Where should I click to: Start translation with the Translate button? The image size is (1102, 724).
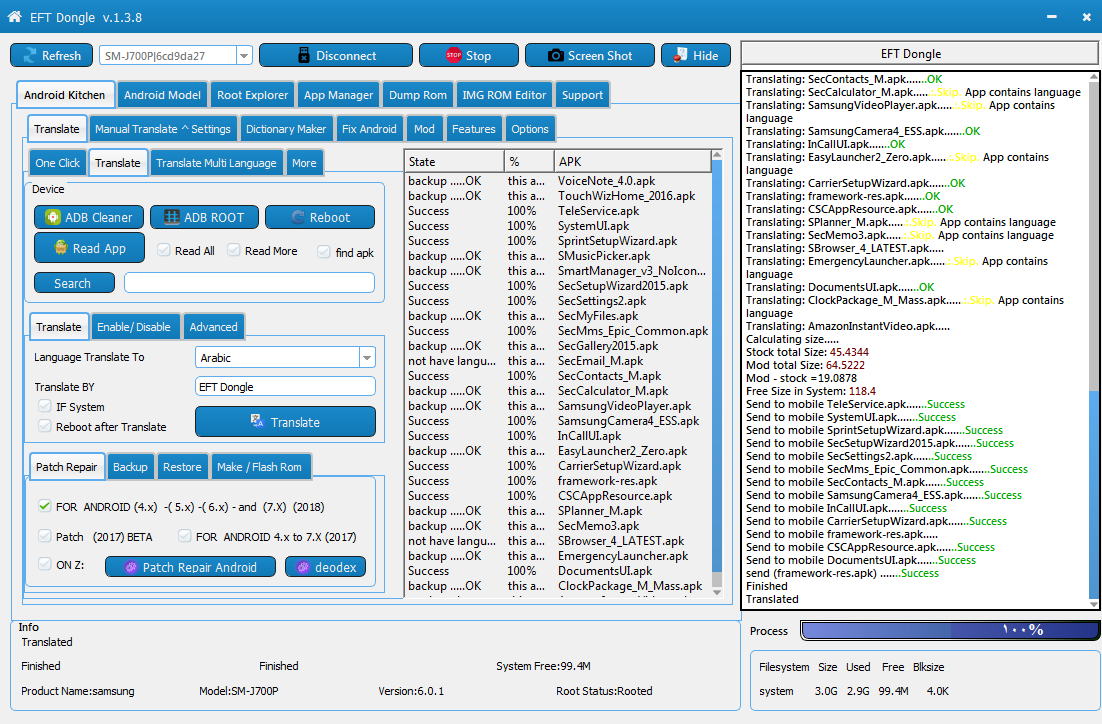pos(285,422)
